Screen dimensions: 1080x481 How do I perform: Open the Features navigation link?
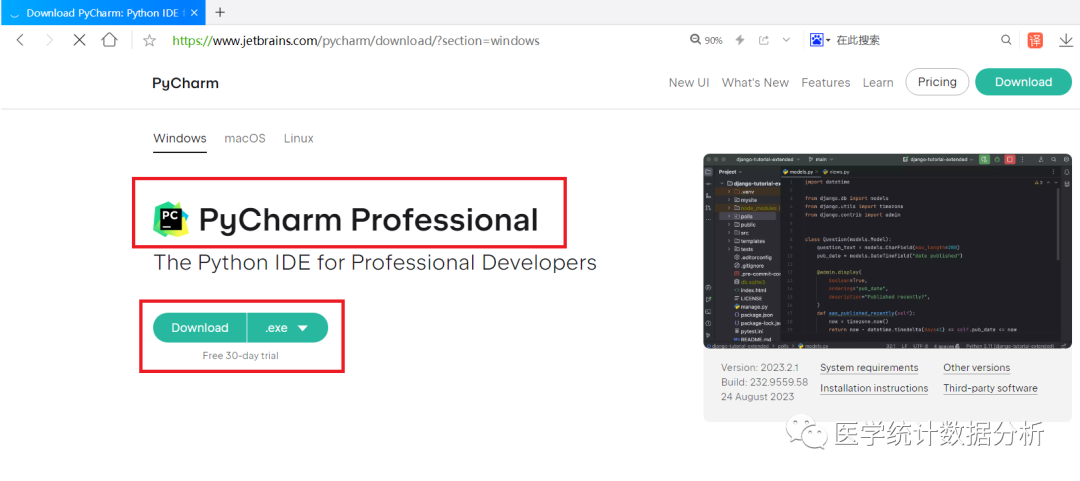[826, 83]
